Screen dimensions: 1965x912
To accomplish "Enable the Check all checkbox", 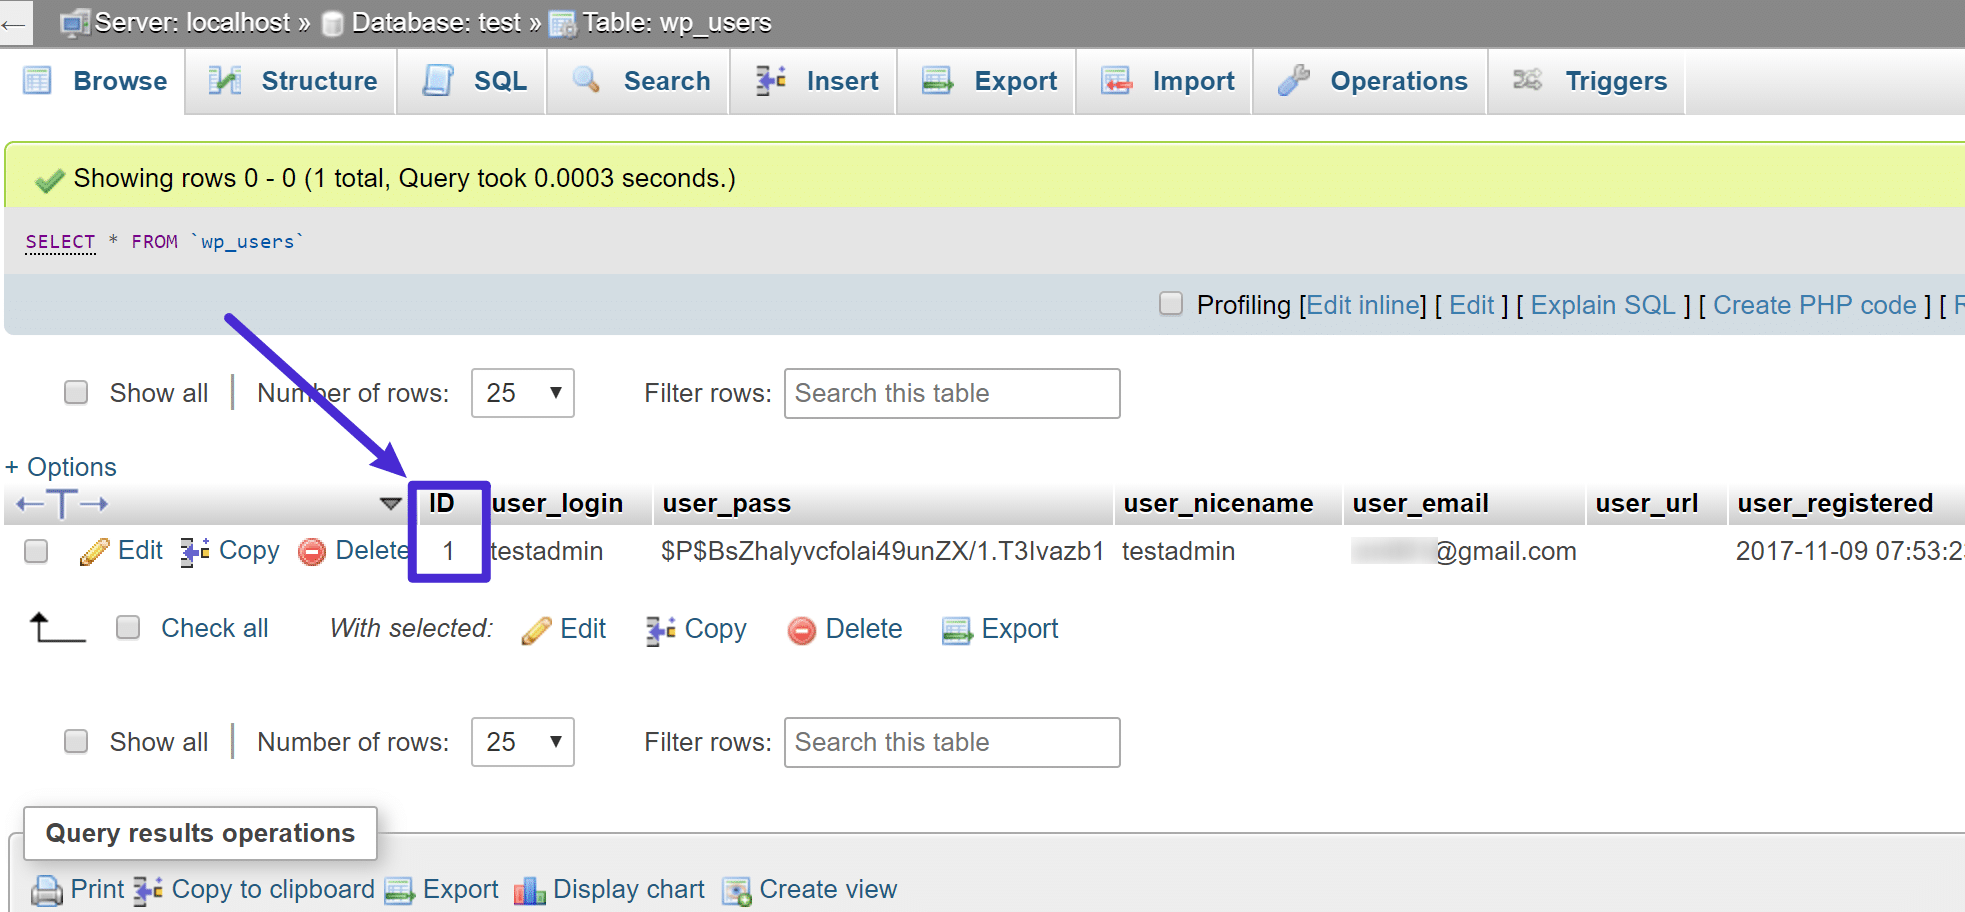I will (128, 627).
